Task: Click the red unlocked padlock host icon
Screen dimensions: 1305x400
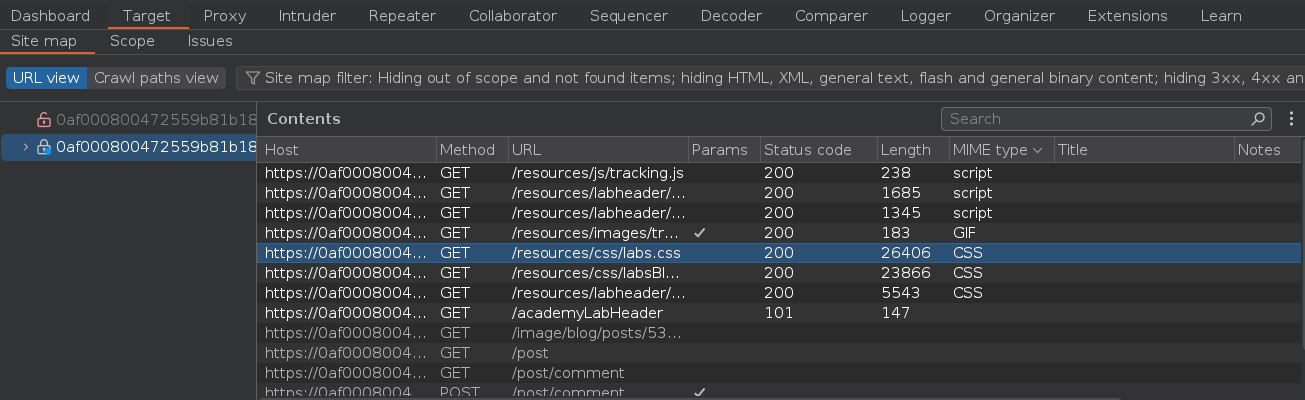Action: tap(43, 120)
